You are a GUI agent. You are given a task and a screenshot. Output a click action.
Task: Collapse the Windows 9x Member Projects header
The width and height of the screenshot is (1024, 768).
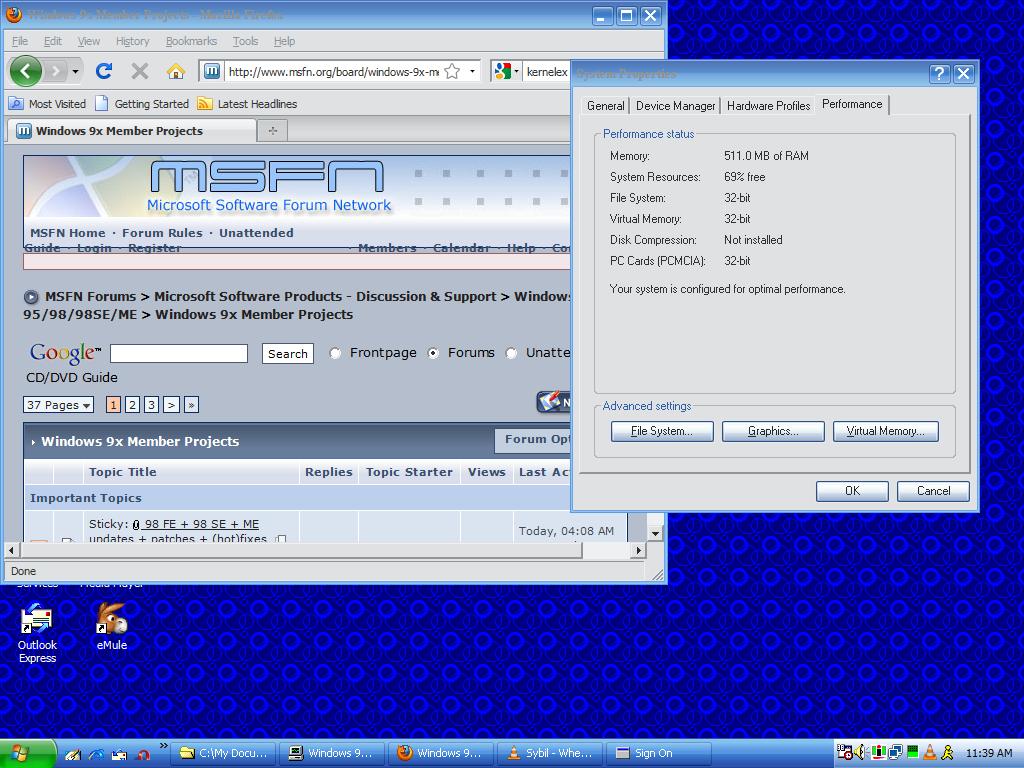tap(33, 442)
